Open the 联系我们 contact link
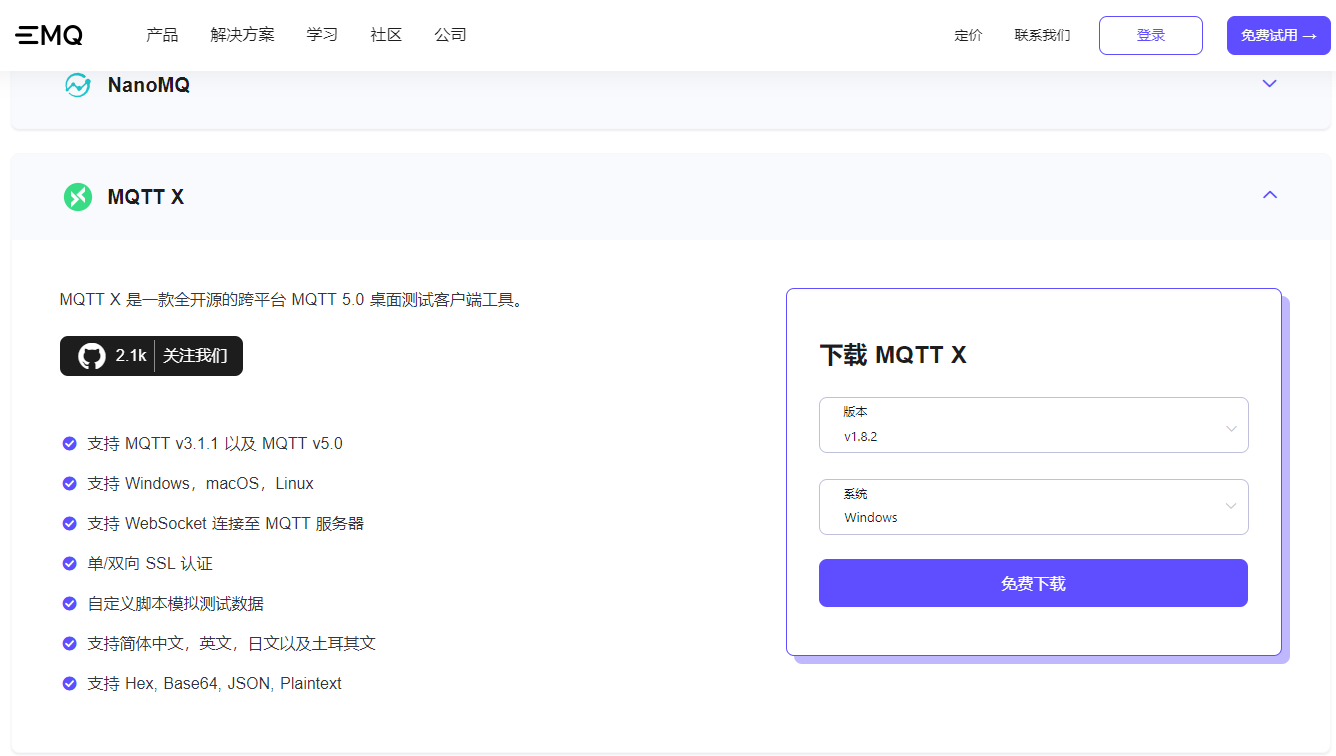1336x756 pixels. [1042, 35]
